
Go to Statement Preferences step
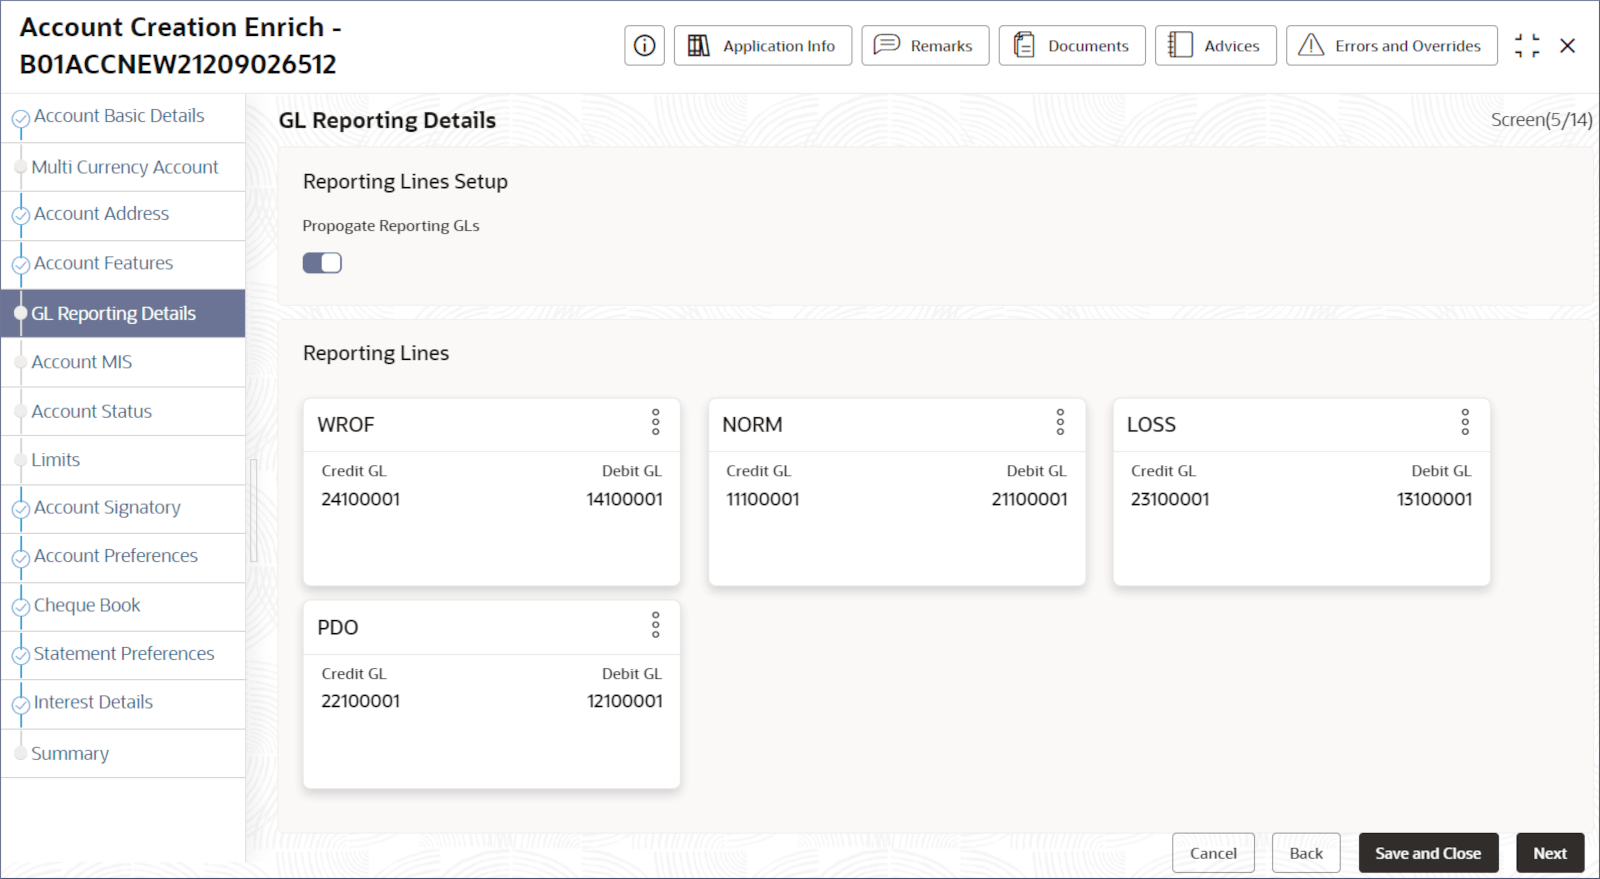(123, 655)
